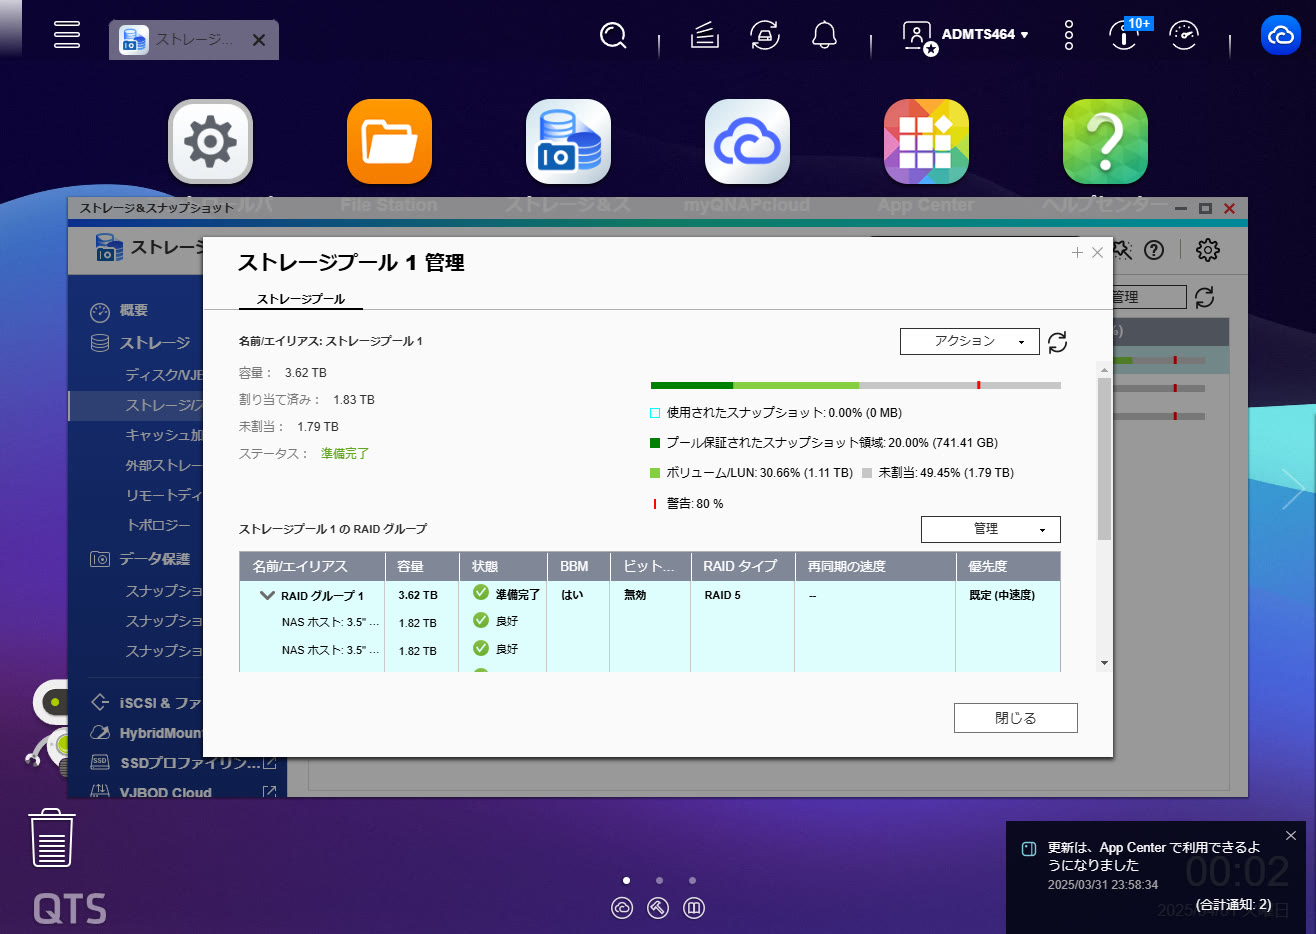1316x934 pixels.
Task: Click the scrollbar down arrow in dialog
Action: click(1104, 663)
